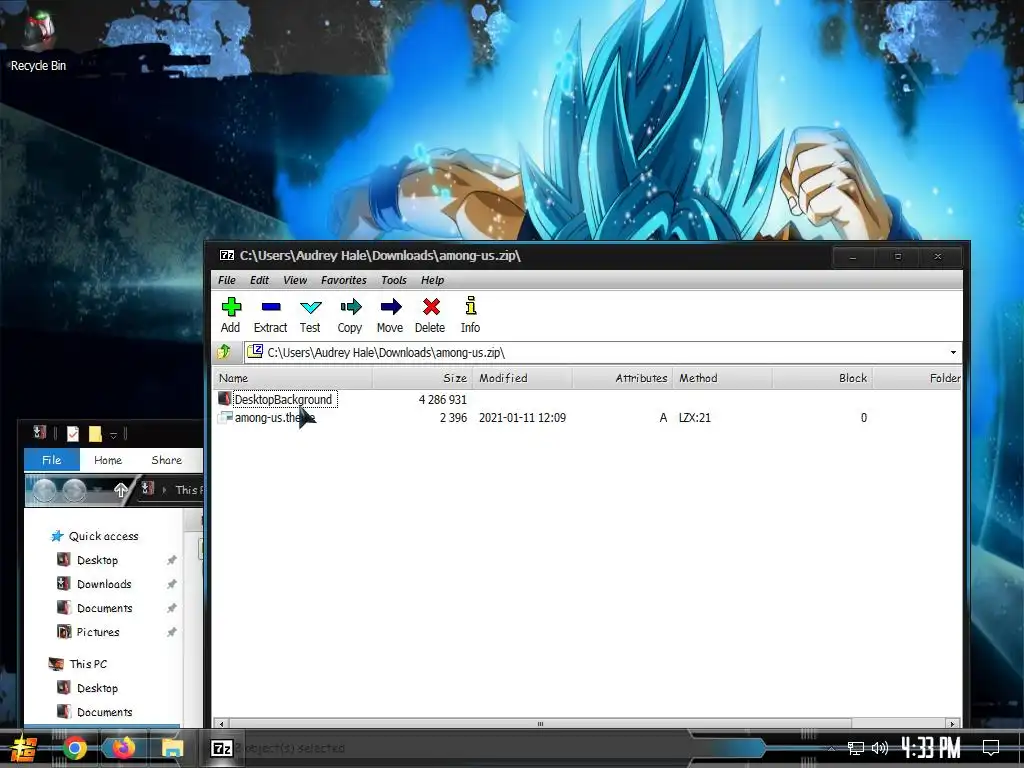The image size is (1024, 768).
Task: Click the volume icon in system tray
Action: click(880, 748)
